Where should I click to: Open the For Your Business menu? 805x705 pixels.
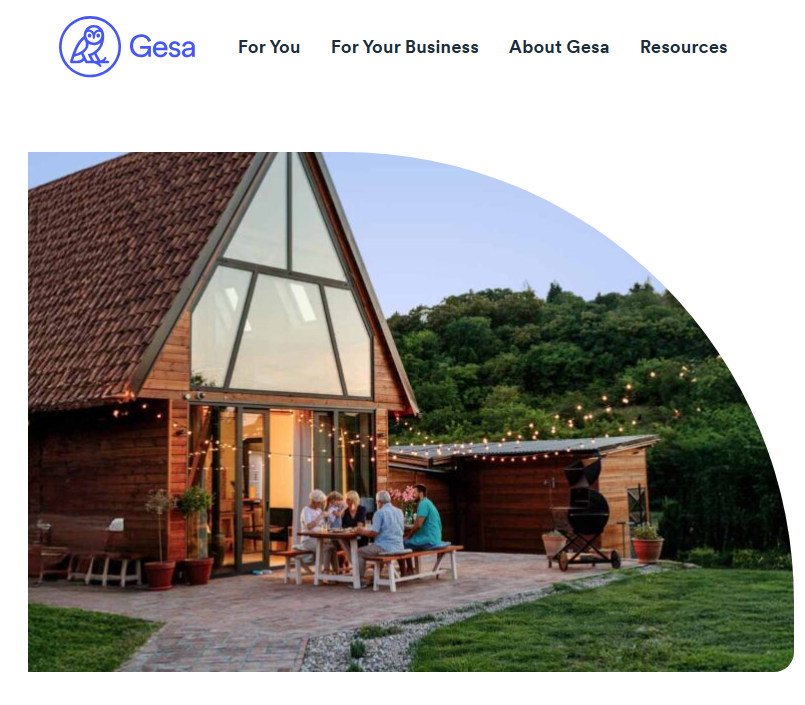(x=405, y=47)
